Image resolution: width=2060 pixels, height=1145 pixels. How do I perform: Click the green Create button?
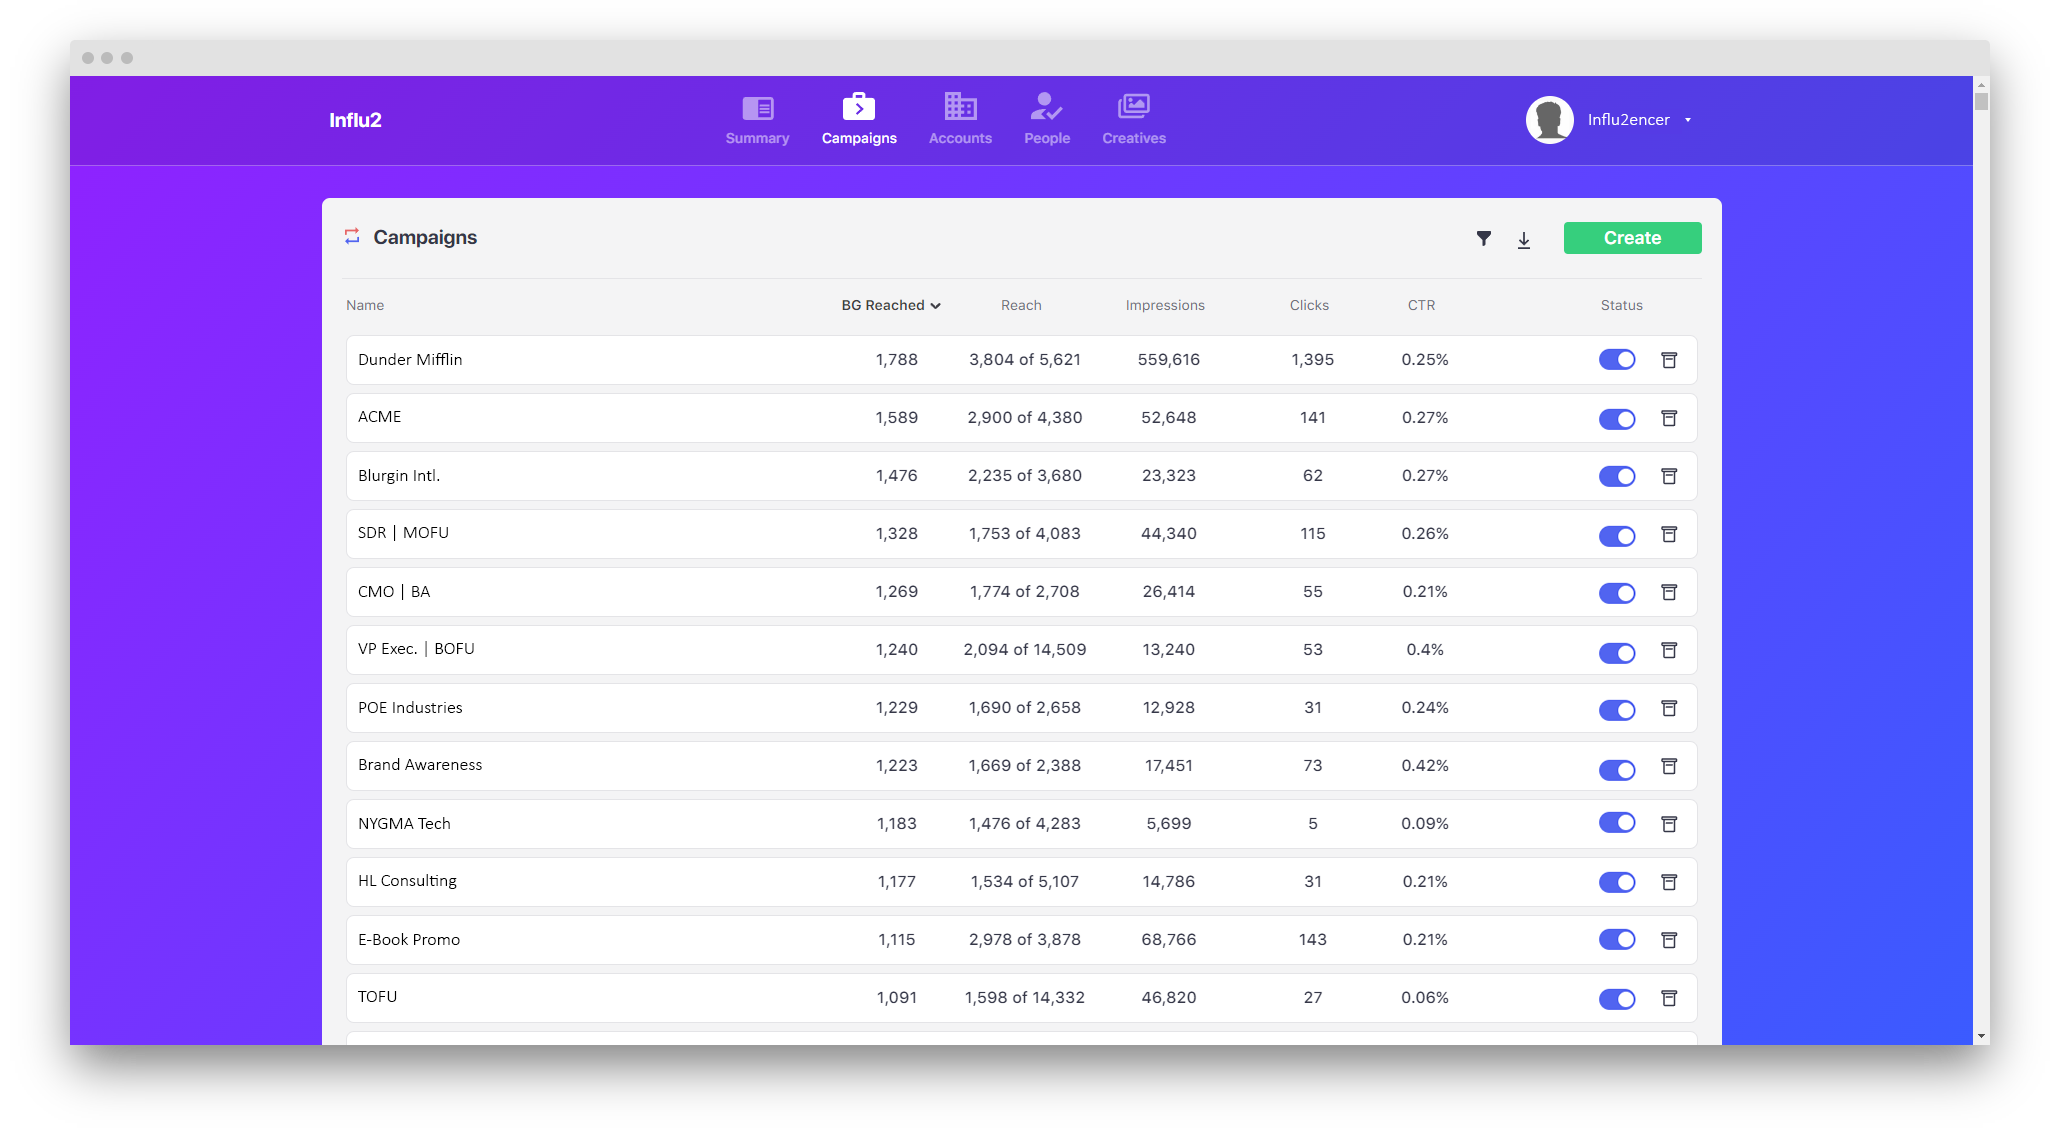coord(1632,238)
